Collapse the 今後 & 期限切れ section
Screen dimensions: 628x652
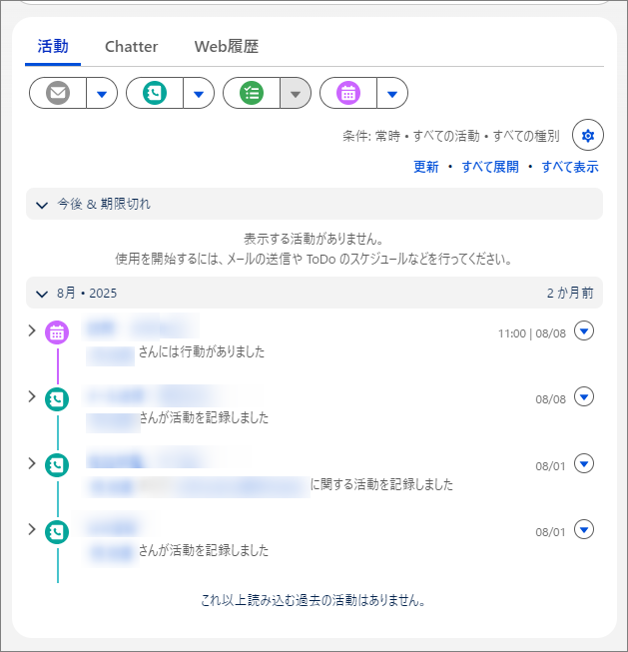(42, 204)
